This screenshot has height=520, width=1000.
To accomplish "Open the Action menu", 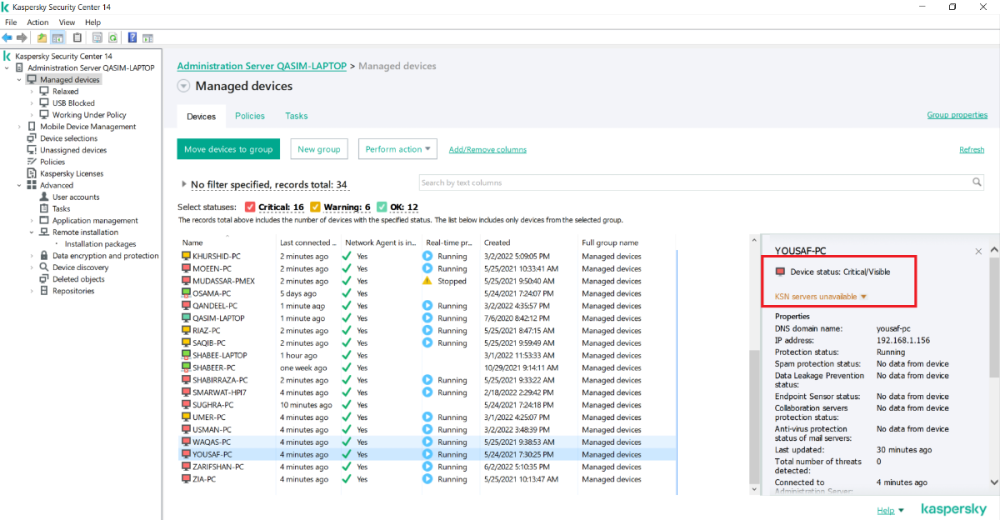I will 37,22.
